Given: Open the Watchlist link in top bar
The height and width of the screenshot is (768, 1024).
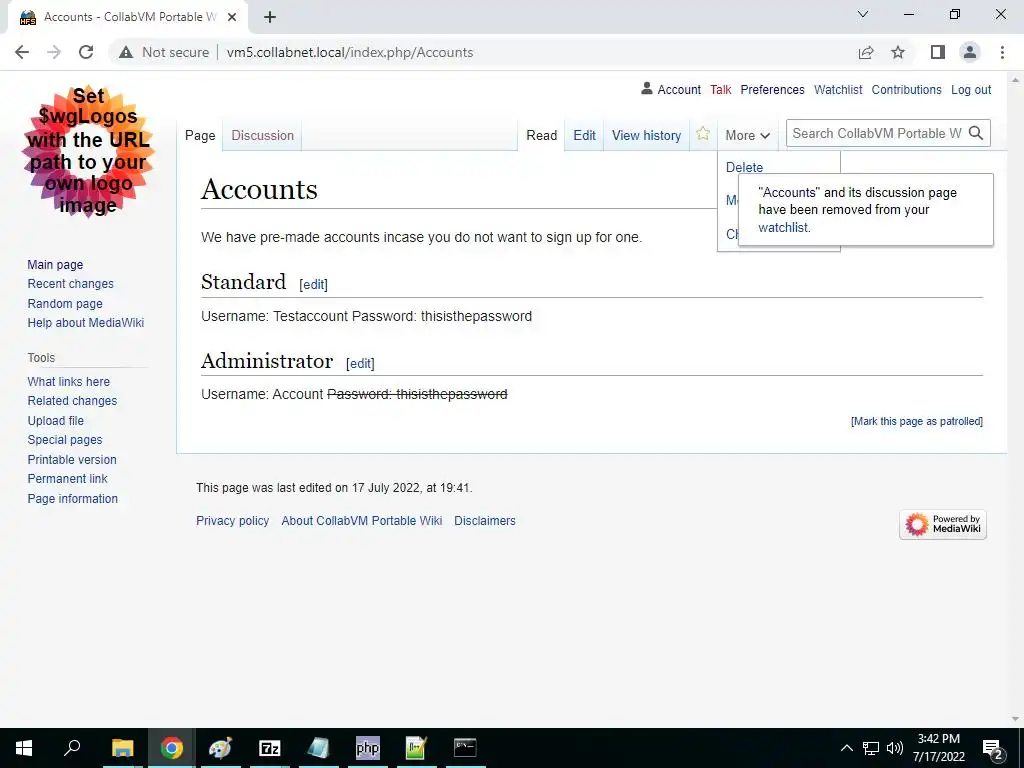Looking at the screenshot, I should (x=838, y=89).
